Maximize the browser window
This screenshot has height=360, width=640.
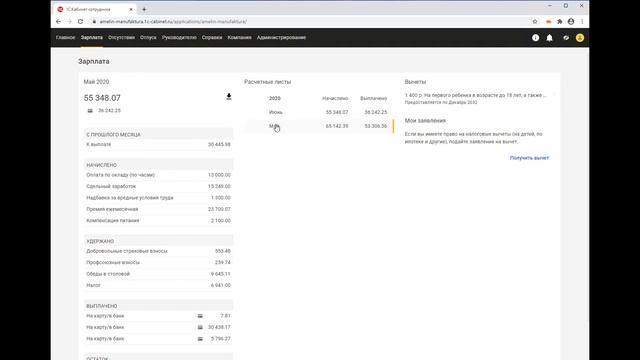tap(566, 6)
